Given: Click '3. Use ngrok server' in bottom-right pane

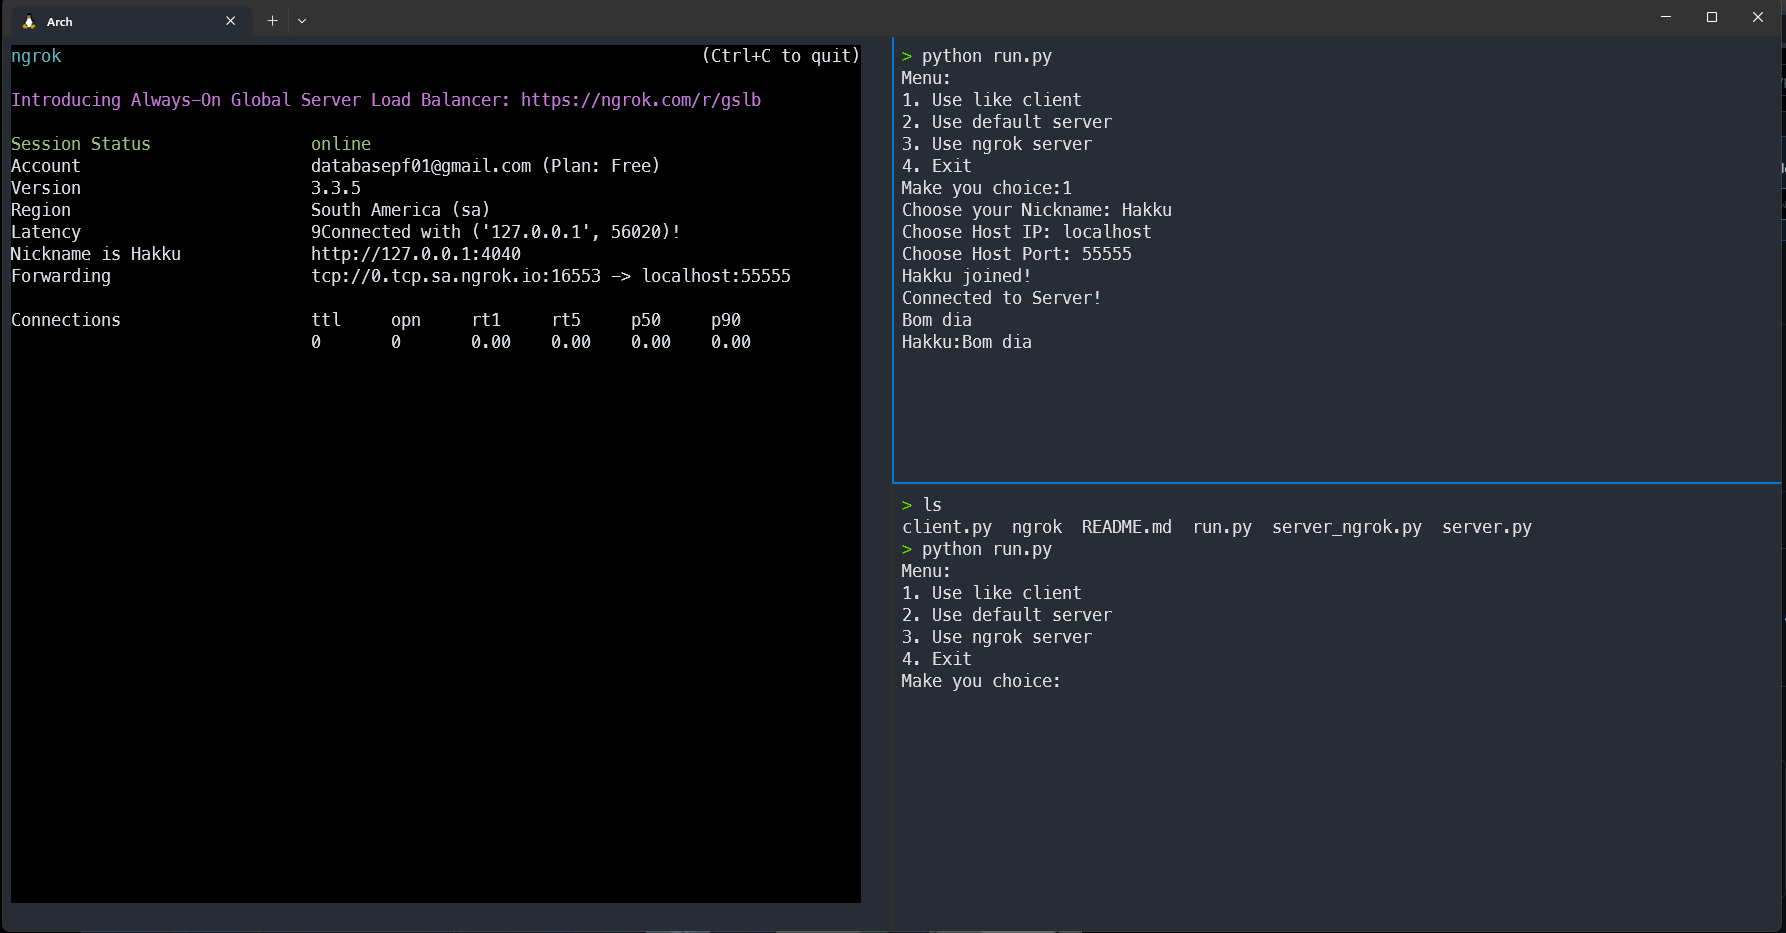Looking at the screenshot, I should [997, 637].
